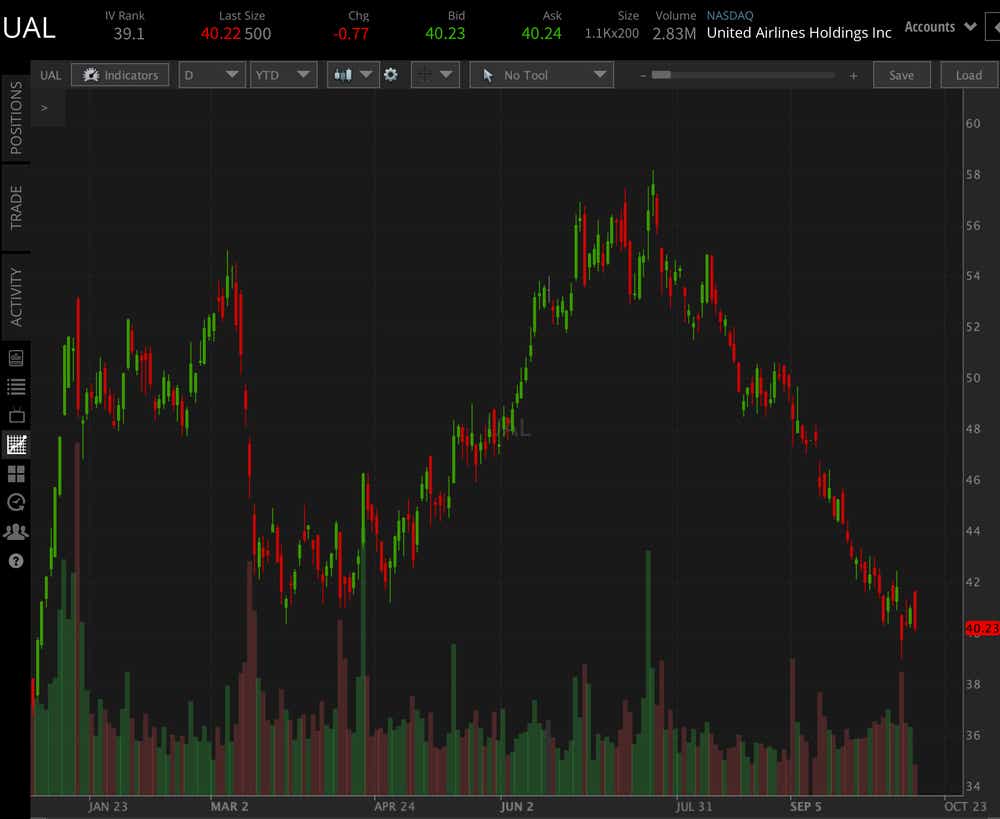Click the United Airlines Holdings Inc name
Image resolution: width=1000 pixels, height=819 pixels.
(x=799, y=33)
